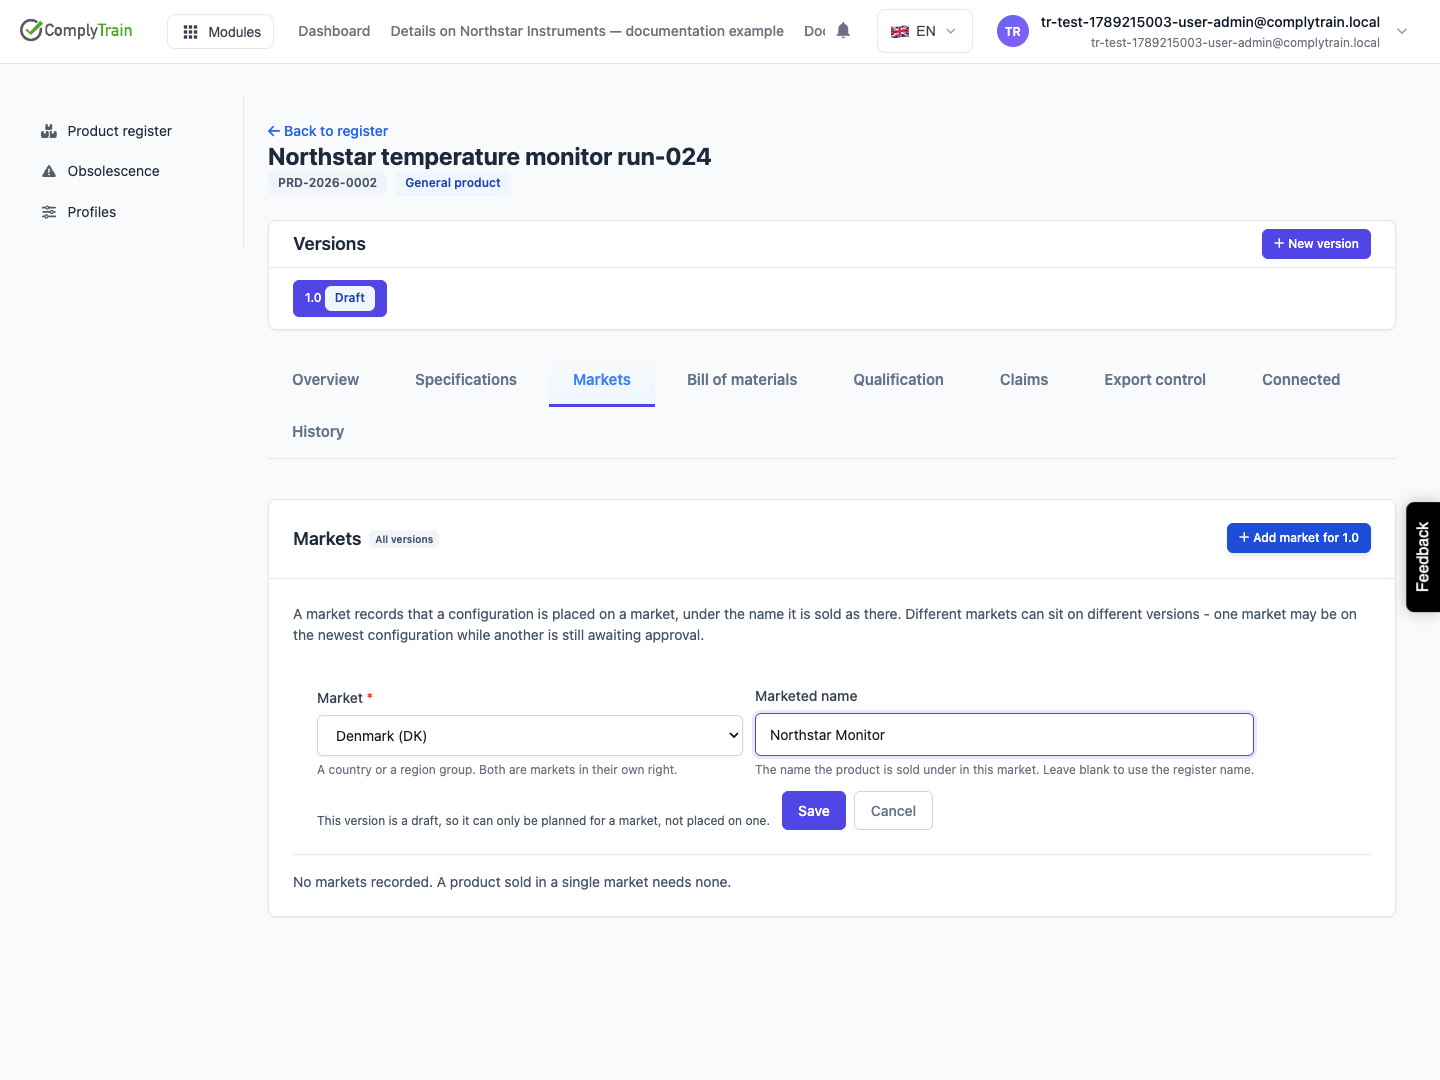Open the Connected tab
The height and width of the screenshot is (1080, 1440).
1301,380
